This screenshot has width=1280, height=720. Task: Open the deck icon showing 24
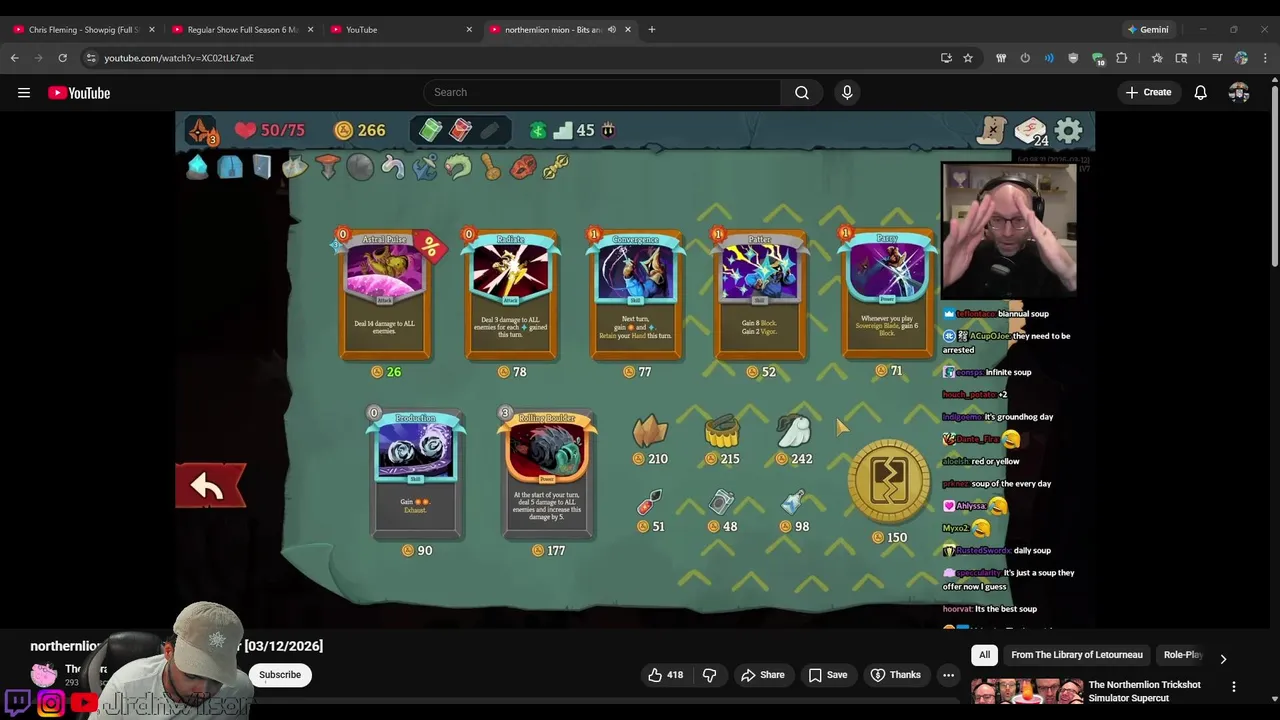(1030, 131)
